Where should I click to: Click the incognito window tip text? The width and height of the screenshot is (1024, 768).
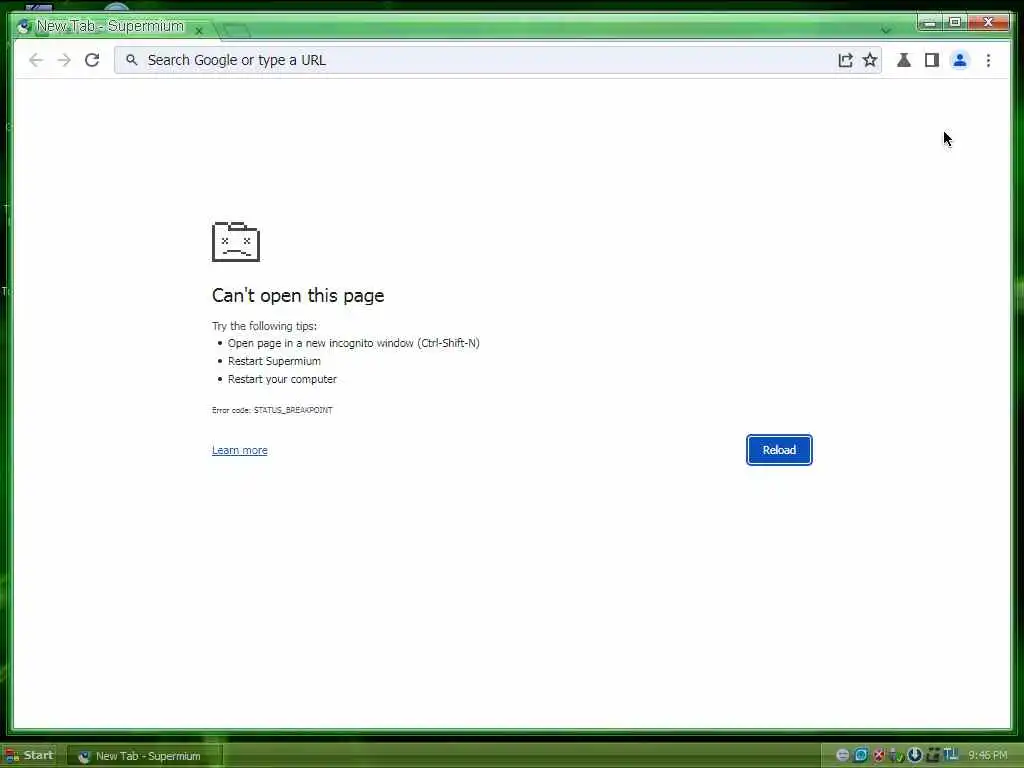pyautogui.click(x=353, y=344)
